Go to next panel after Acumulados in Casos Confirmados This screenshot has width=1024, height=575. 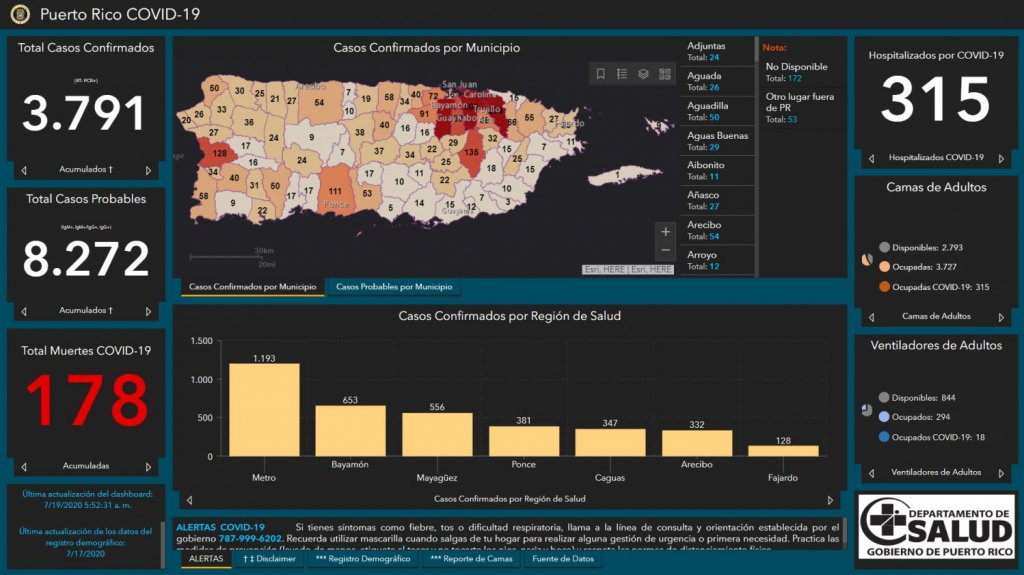pyautogui.click(x=149, y=170)
